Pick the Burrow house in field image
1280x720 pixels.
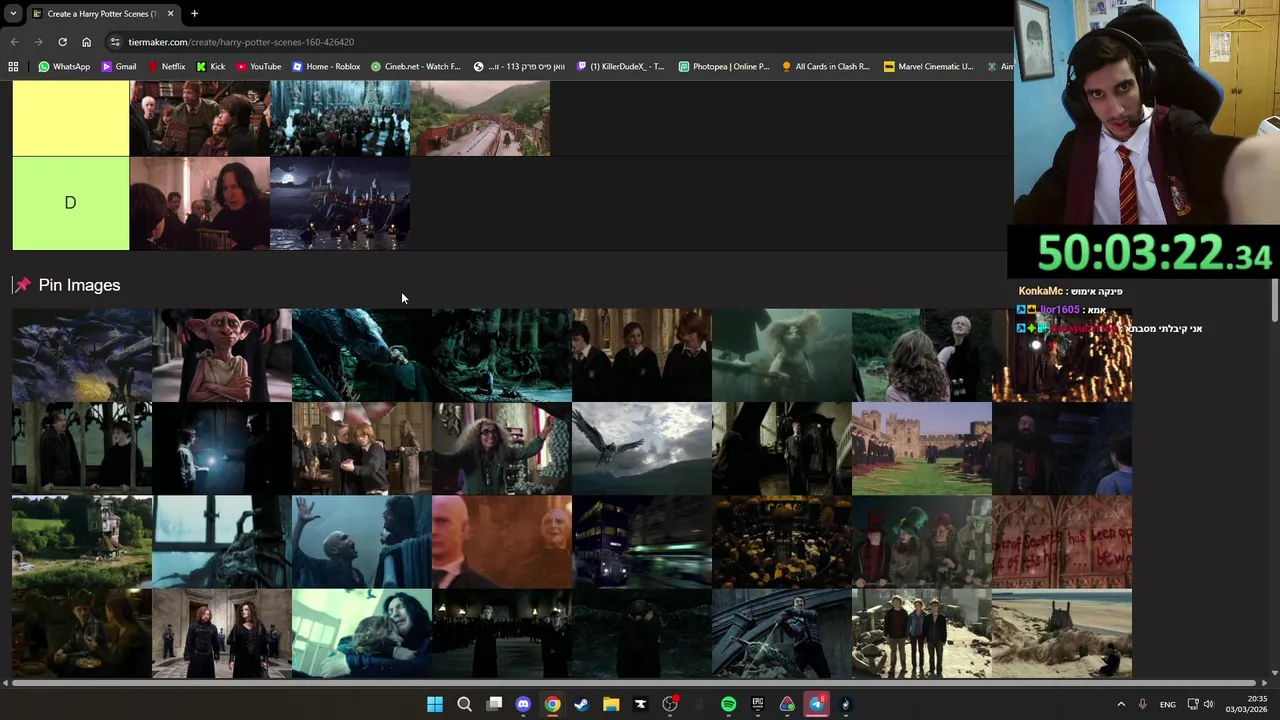click(x=82, y=542)
